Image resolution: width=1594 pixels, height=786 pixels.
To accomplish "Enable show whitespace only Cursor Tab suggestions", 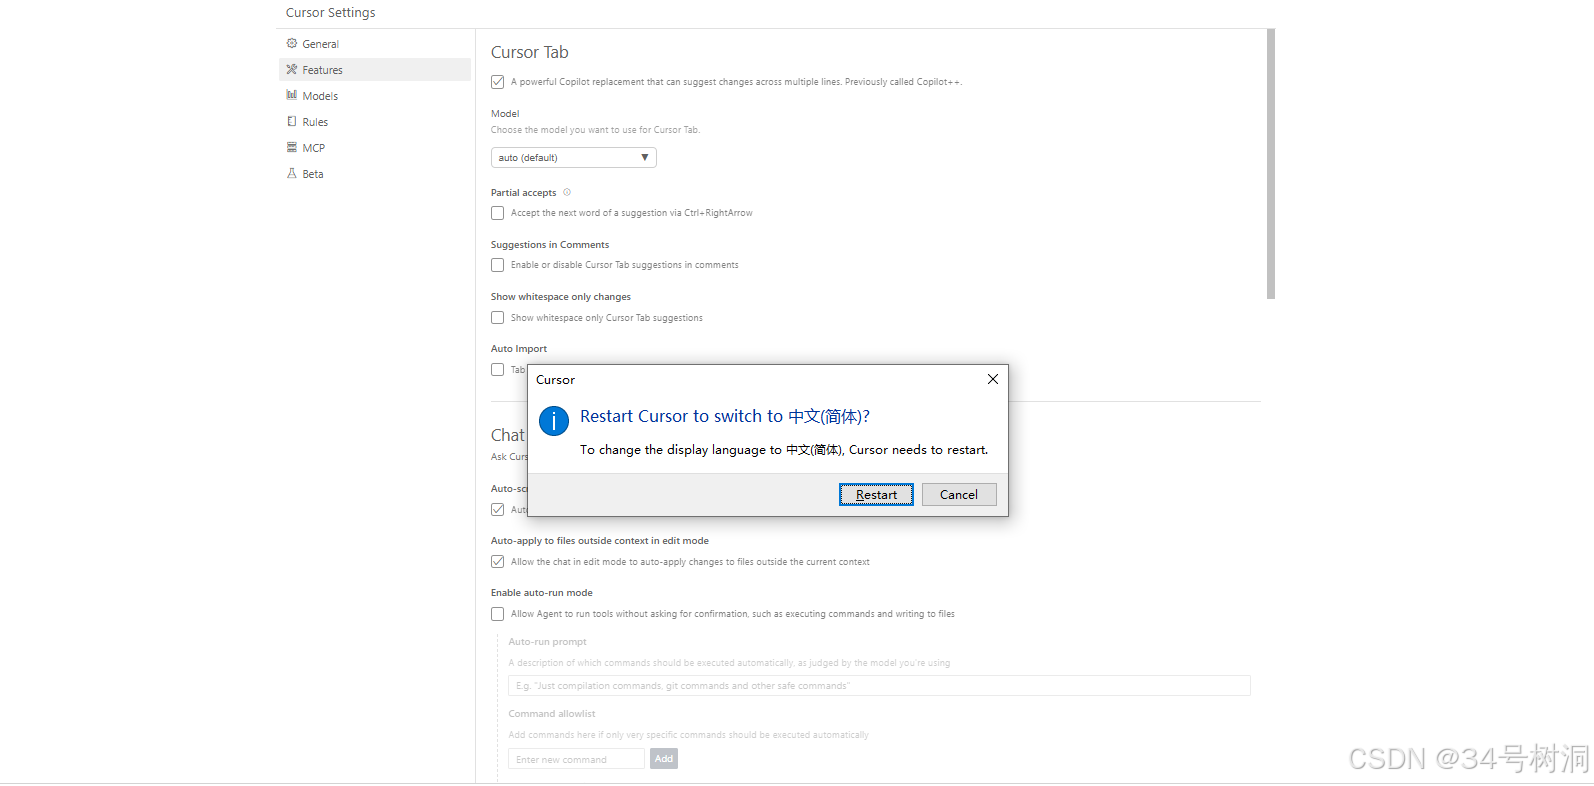I will click(x=497, y=317).
